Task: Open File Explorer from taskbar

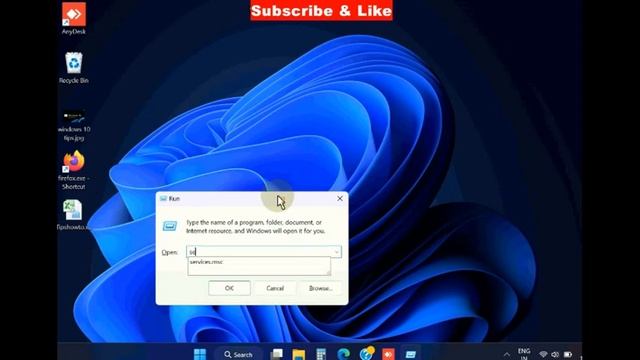Action: click(x=298, y=354)
